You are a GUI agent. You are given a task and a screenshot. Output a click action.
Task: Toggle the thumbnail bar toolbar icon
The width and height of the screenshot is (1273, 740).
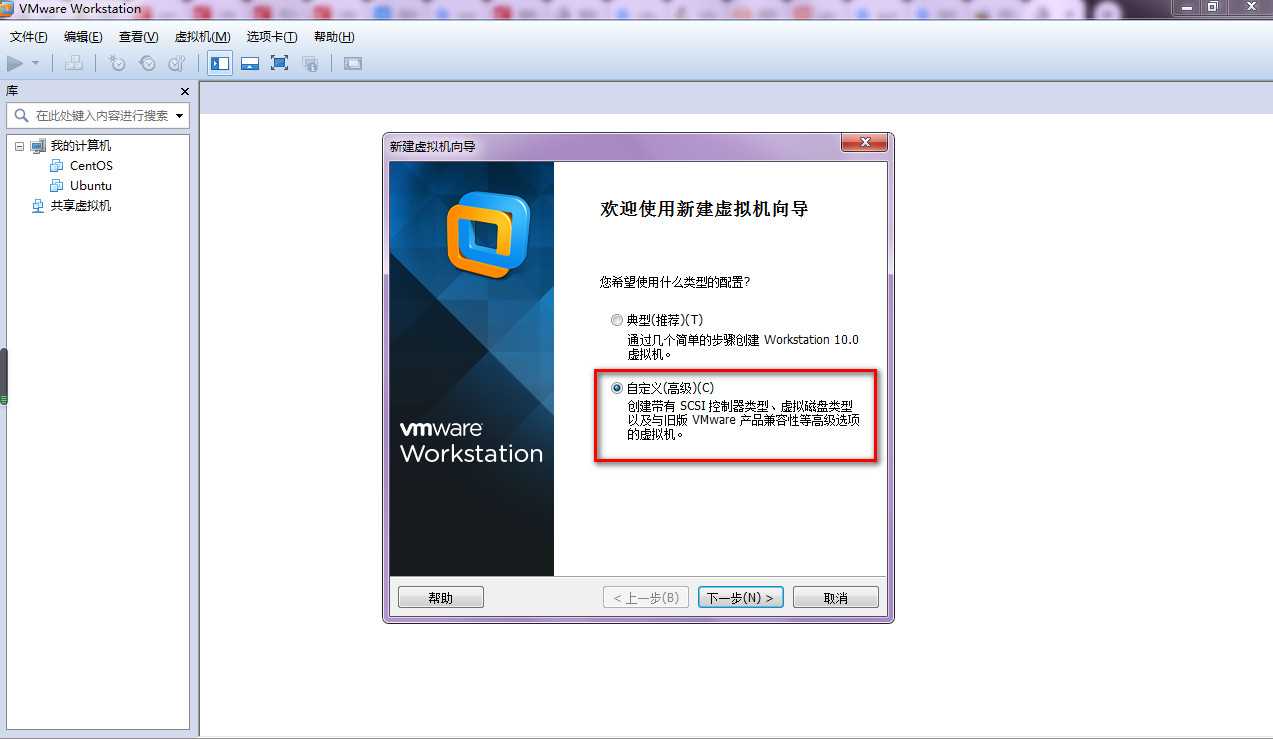(250, 63)
